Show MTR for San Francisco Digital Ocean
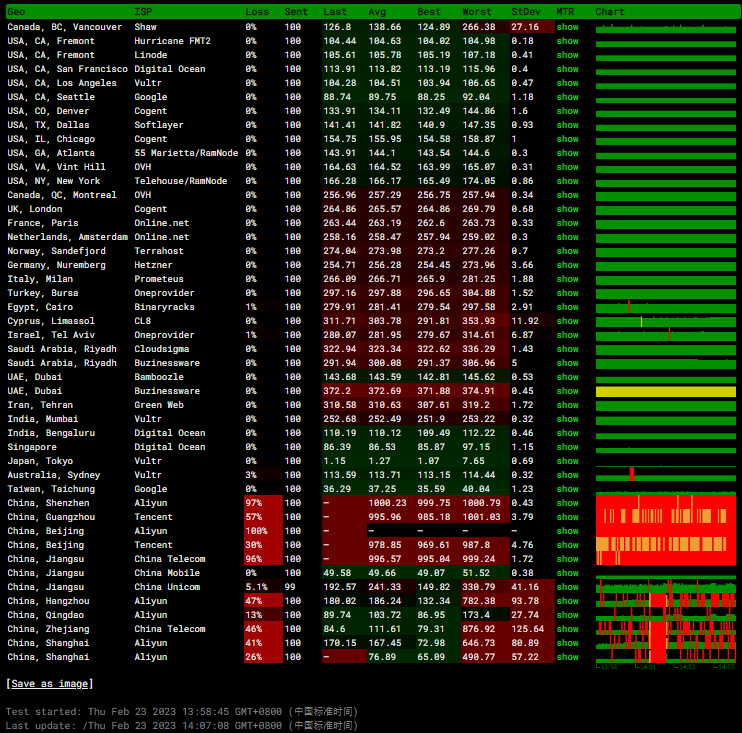Image resolution: width=742 pixels, height=733 pixels. point(567,69)
